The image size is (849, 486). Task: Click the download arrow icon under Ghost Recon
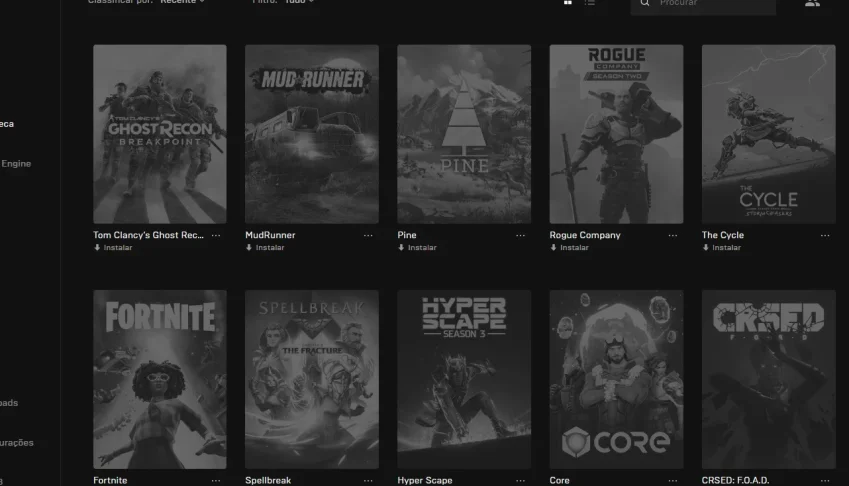[97, 247]
